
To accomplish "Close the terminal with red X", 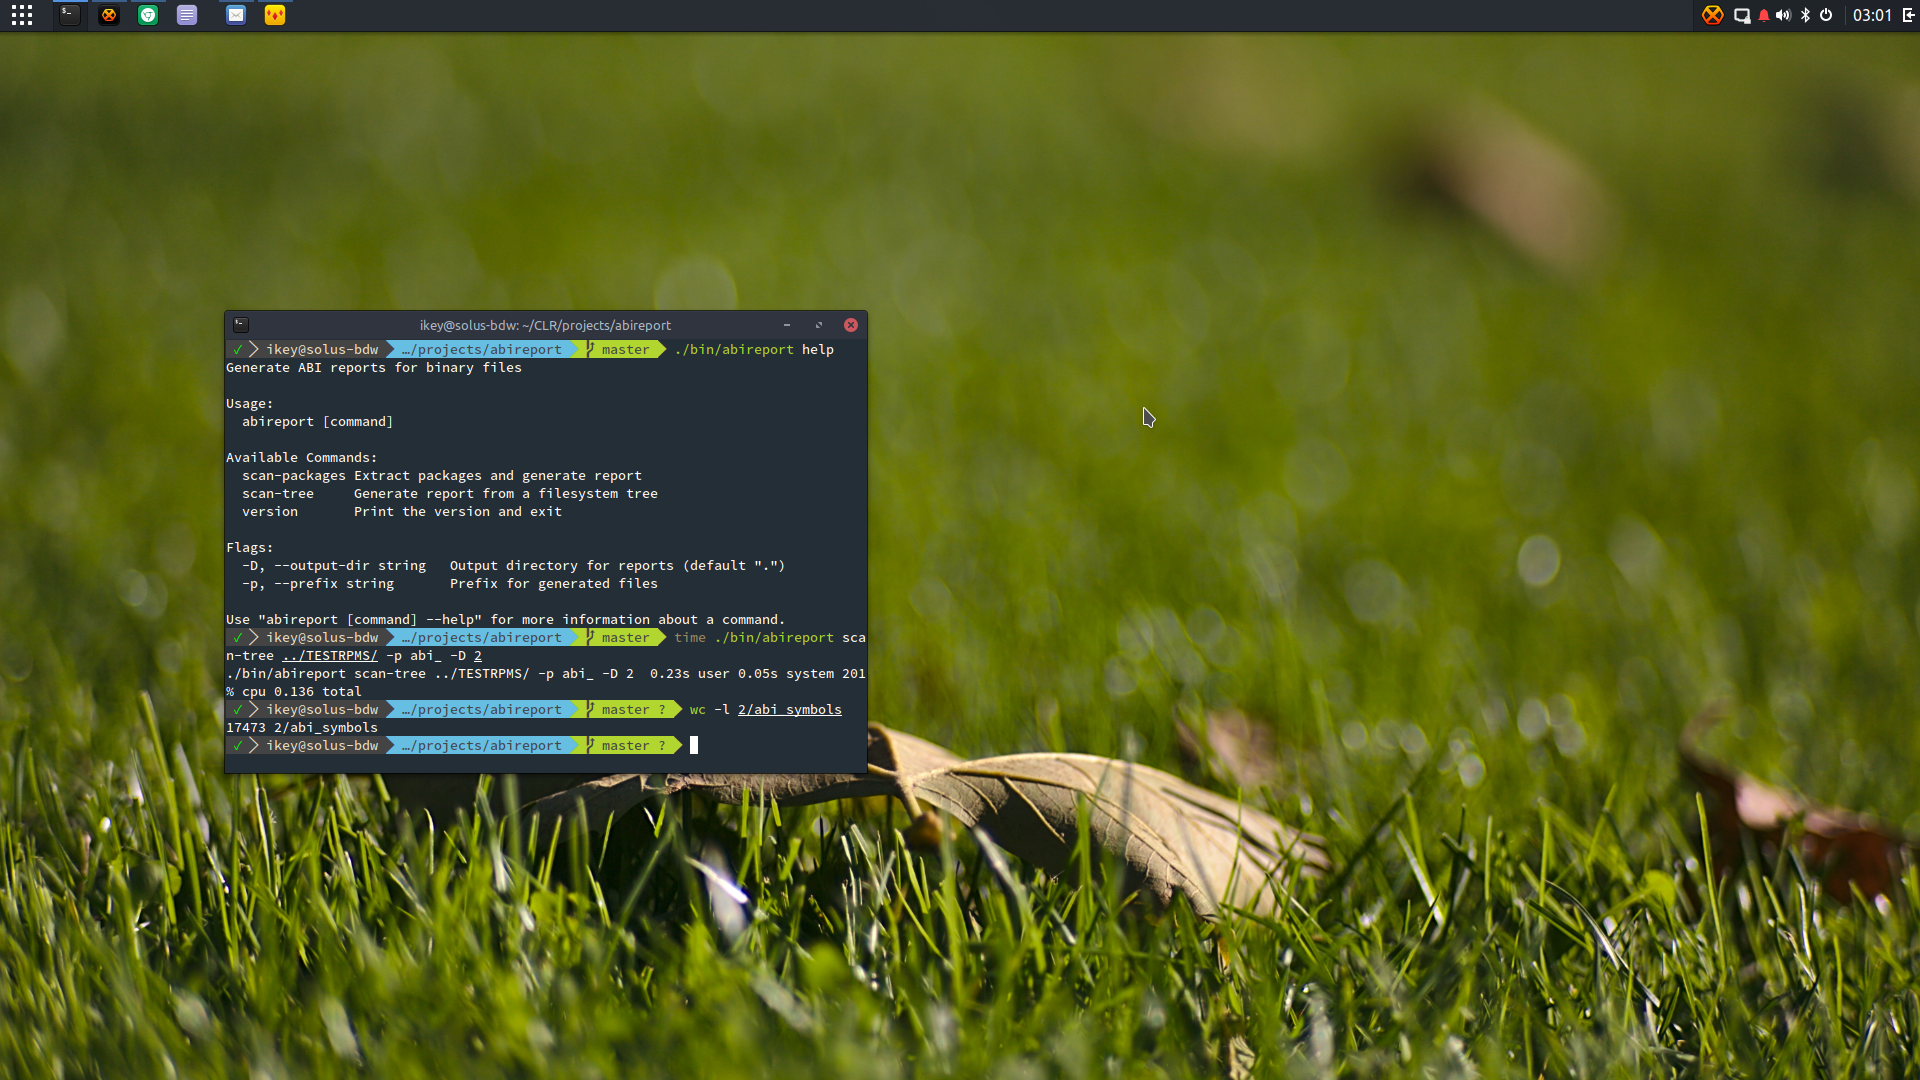I will tap(851, 325).
